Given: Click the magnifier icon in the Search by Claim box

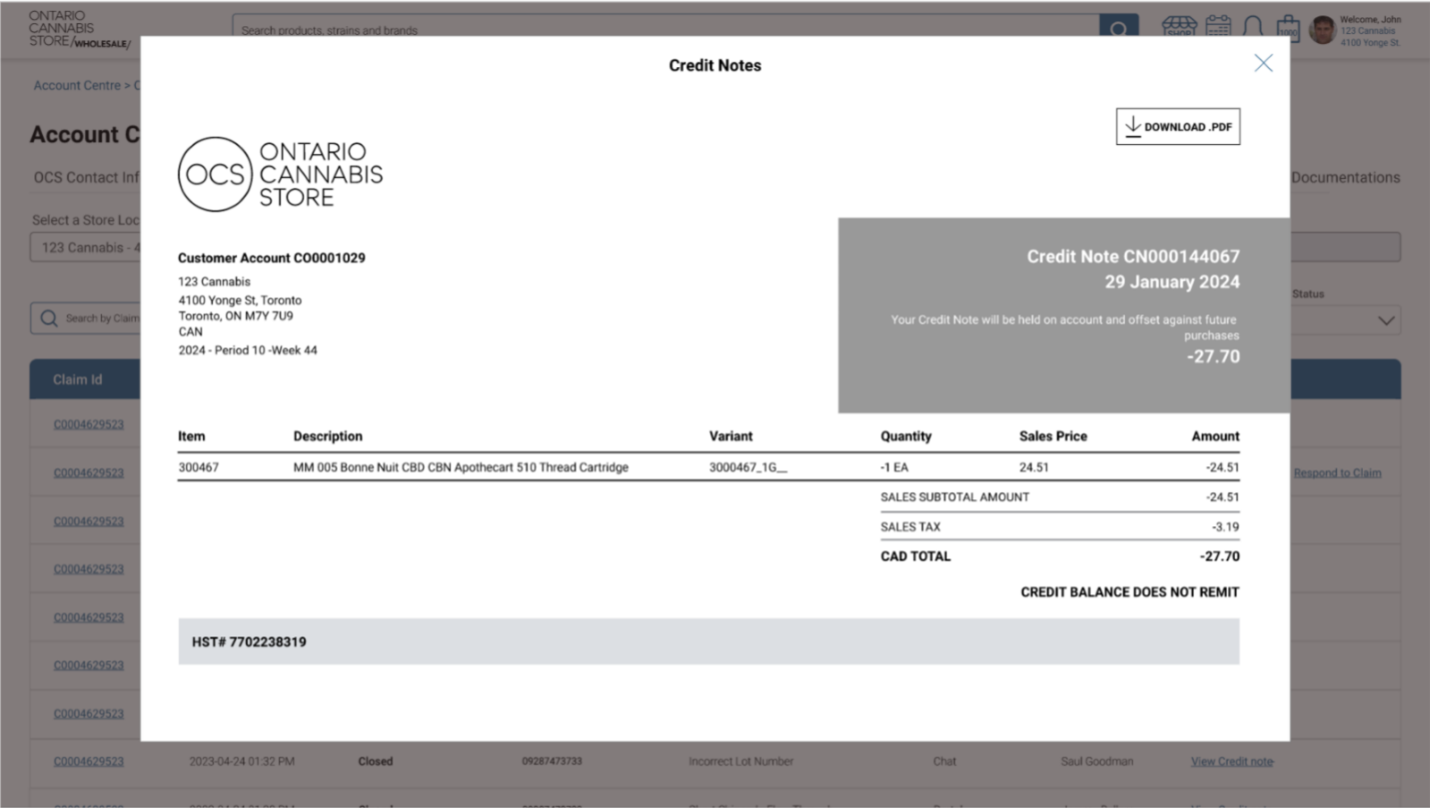Looking at the screenshot, I should point(49,319).
